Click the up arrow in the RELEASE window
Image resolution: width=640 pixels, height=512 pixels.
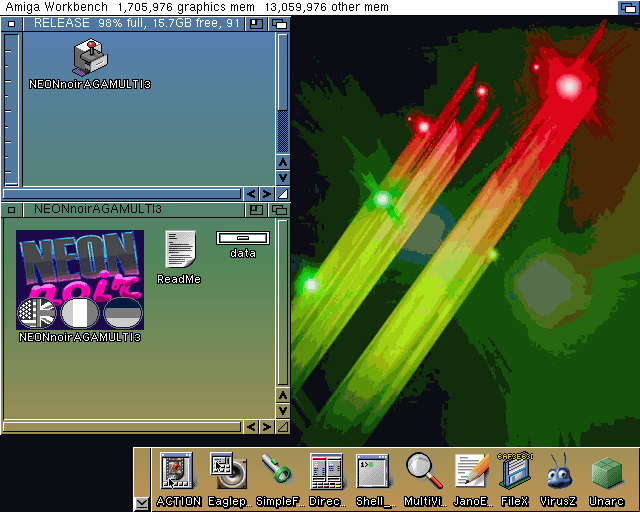(x=283, y=163)
